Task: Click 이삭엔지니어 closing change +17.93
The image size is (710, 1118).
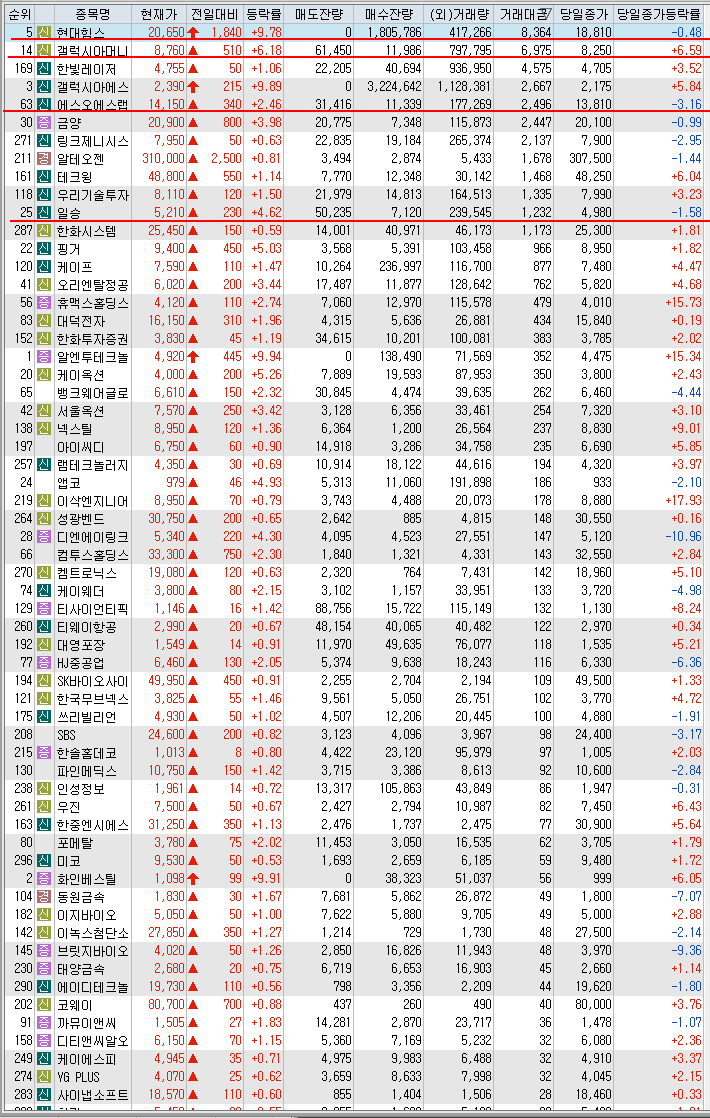Action: pyautogui.click(x=683, y=501)
